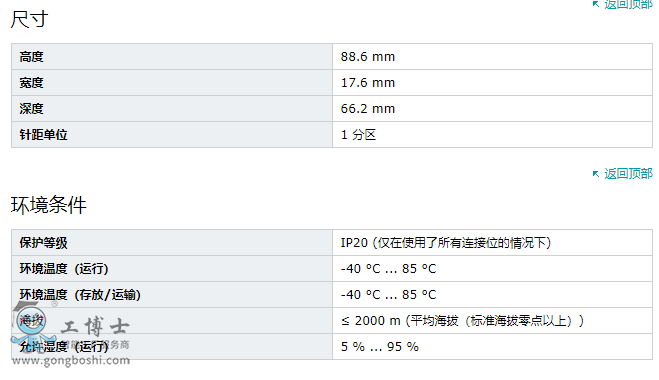This screenshot has width=659, height=380.
Task: Select the 66.2 mm depth value
Action: click(368, 109)
